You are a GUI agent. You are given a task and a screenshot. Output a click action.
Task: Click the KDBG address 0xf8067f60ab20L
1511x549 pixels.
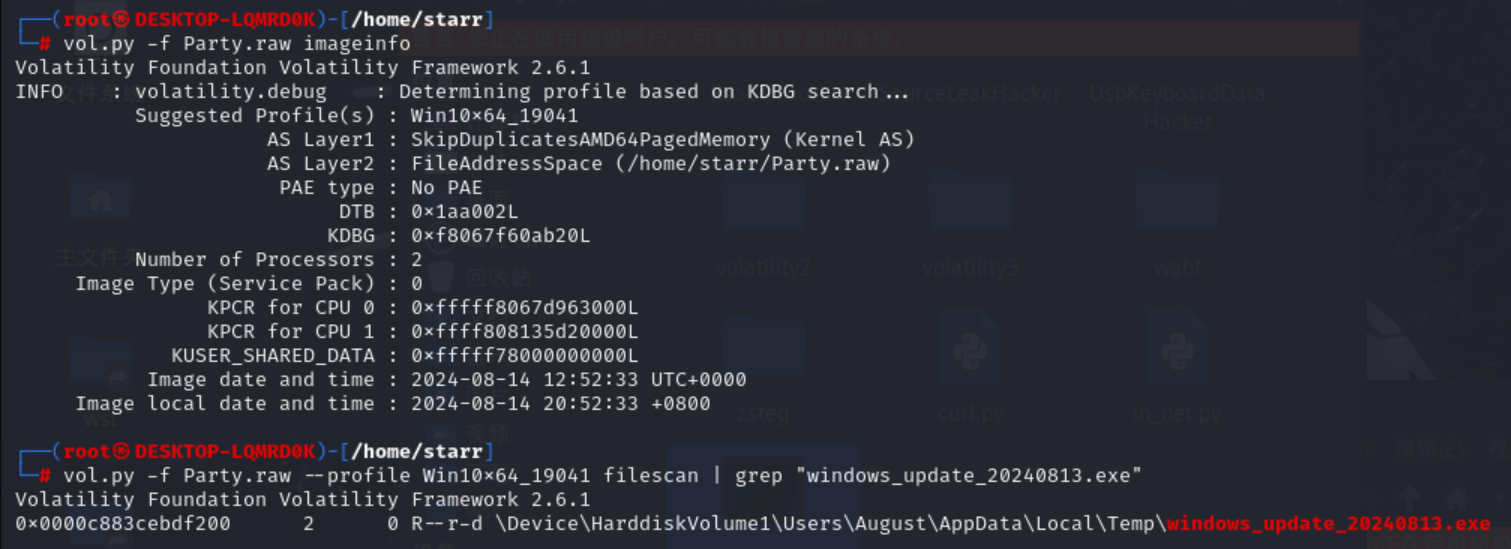point(500,236)
